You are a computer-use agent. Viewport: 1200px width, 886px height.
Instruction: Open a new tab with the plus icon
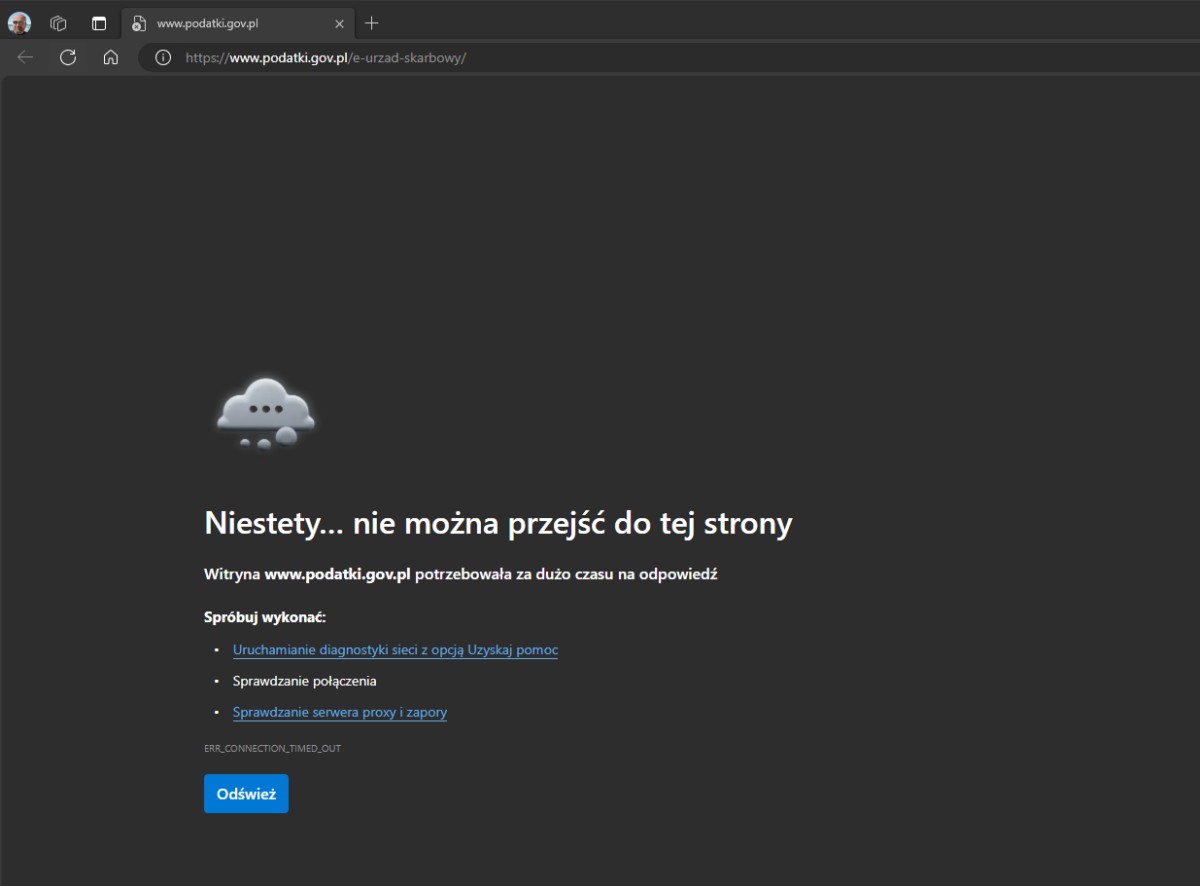point(371,22)
